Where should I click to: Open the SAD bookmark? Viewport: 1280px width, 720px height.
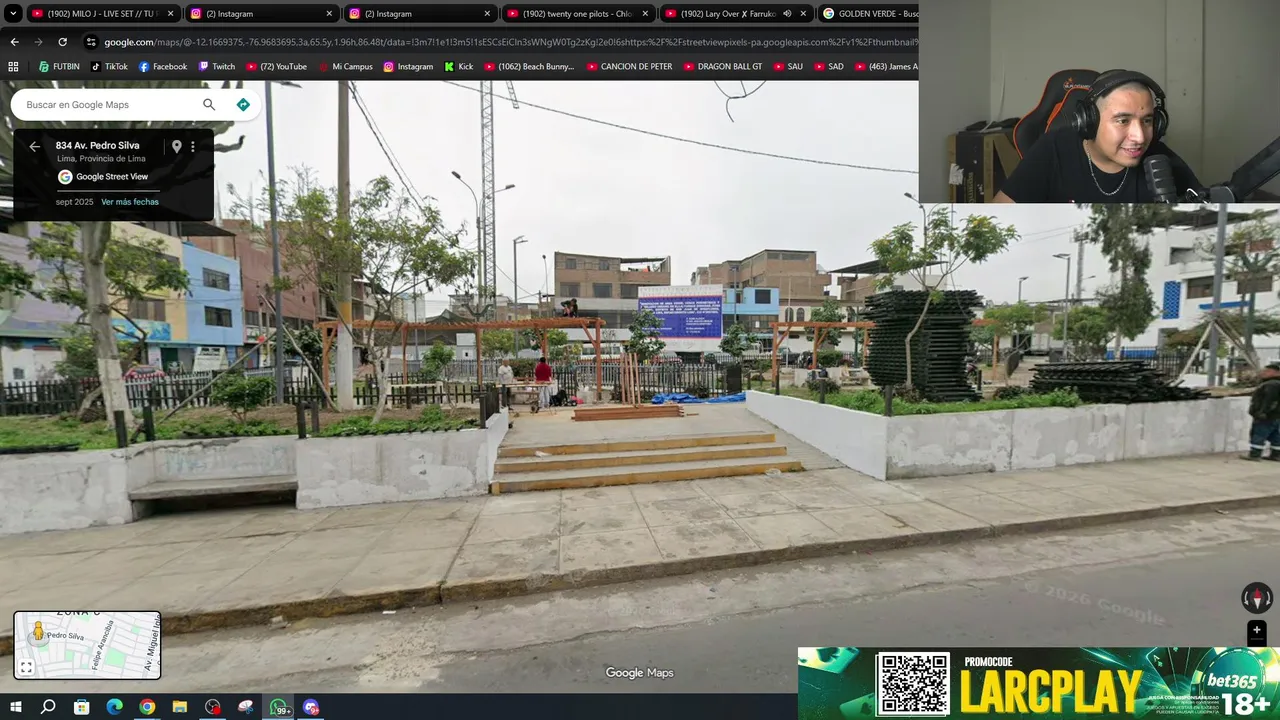[x=828, y=66]
